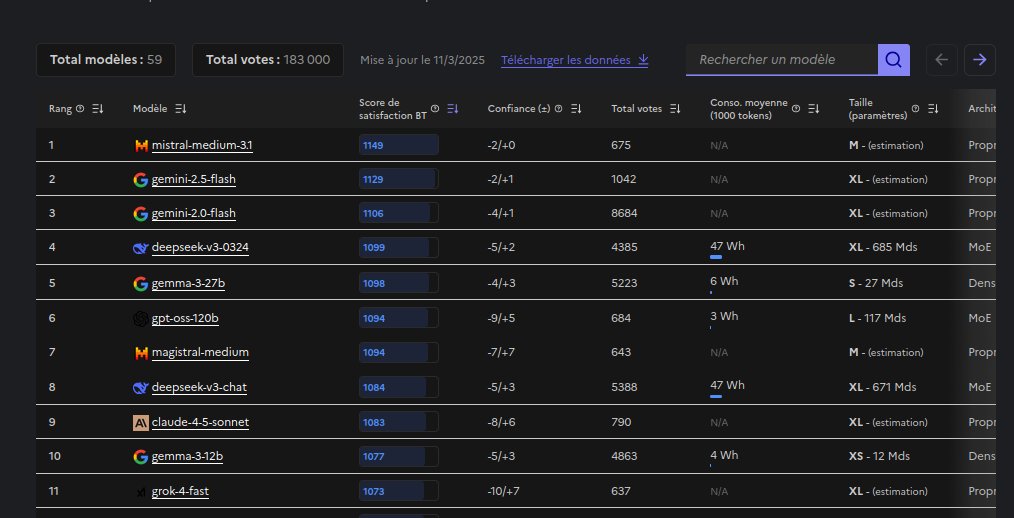Click the Google logo beside gemma-3-27b
This screenshot has height=518, width=1014.
pyautogui.click(x=141, y=283)
